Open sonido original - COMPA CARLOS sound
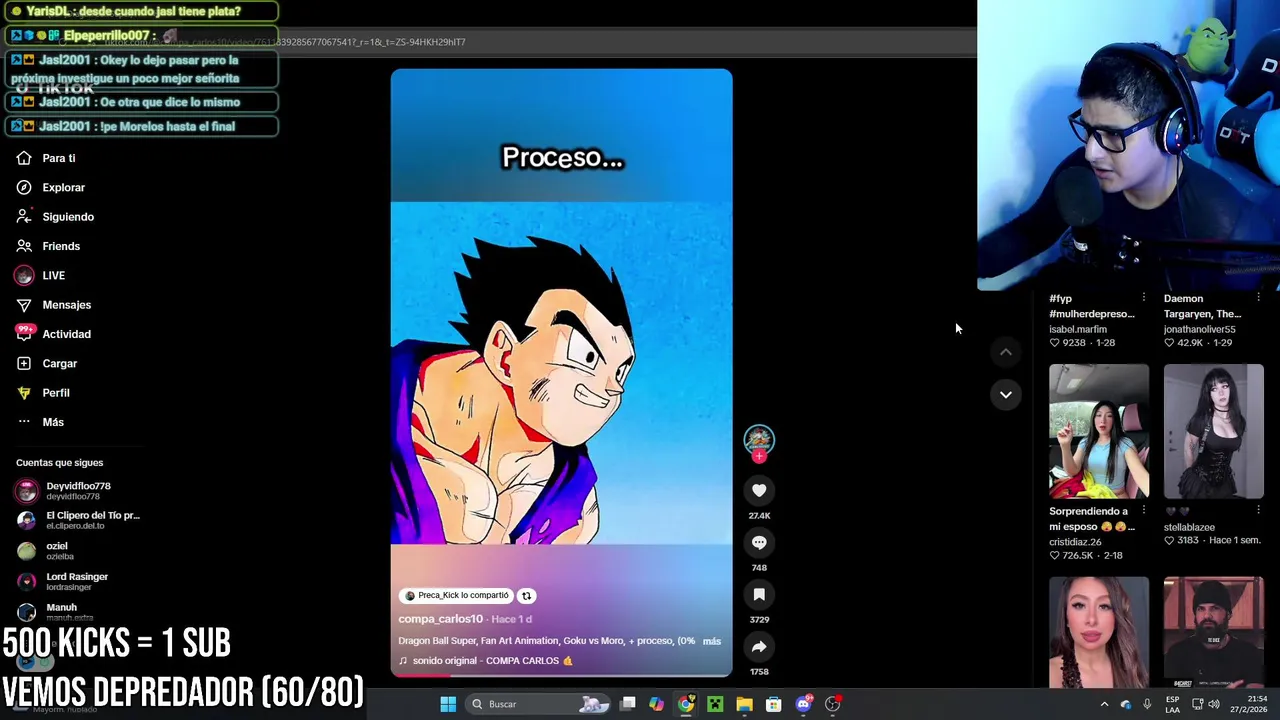Image resolution: width=1280 pixels, height=720 pixels. tap(486, 661)
